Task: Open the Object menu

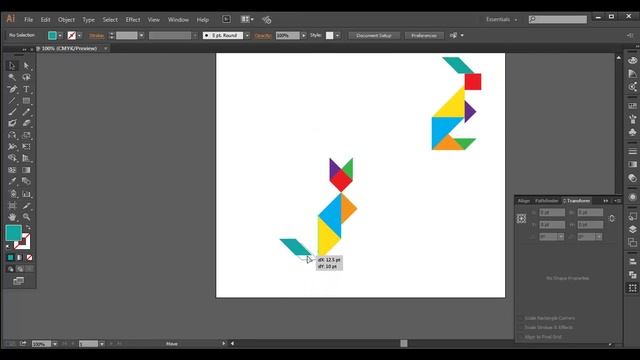Action: [66, 20]
